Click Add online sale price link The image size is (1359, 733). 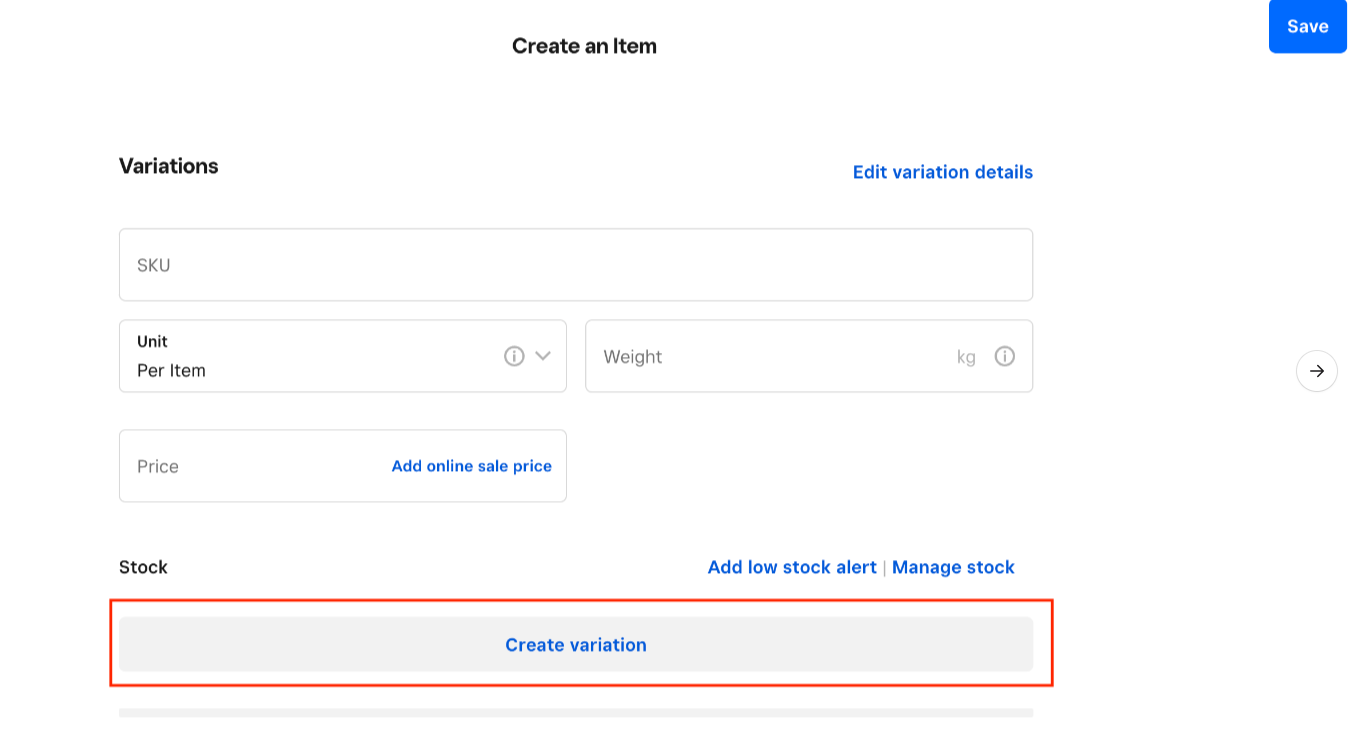click(472, 466)
